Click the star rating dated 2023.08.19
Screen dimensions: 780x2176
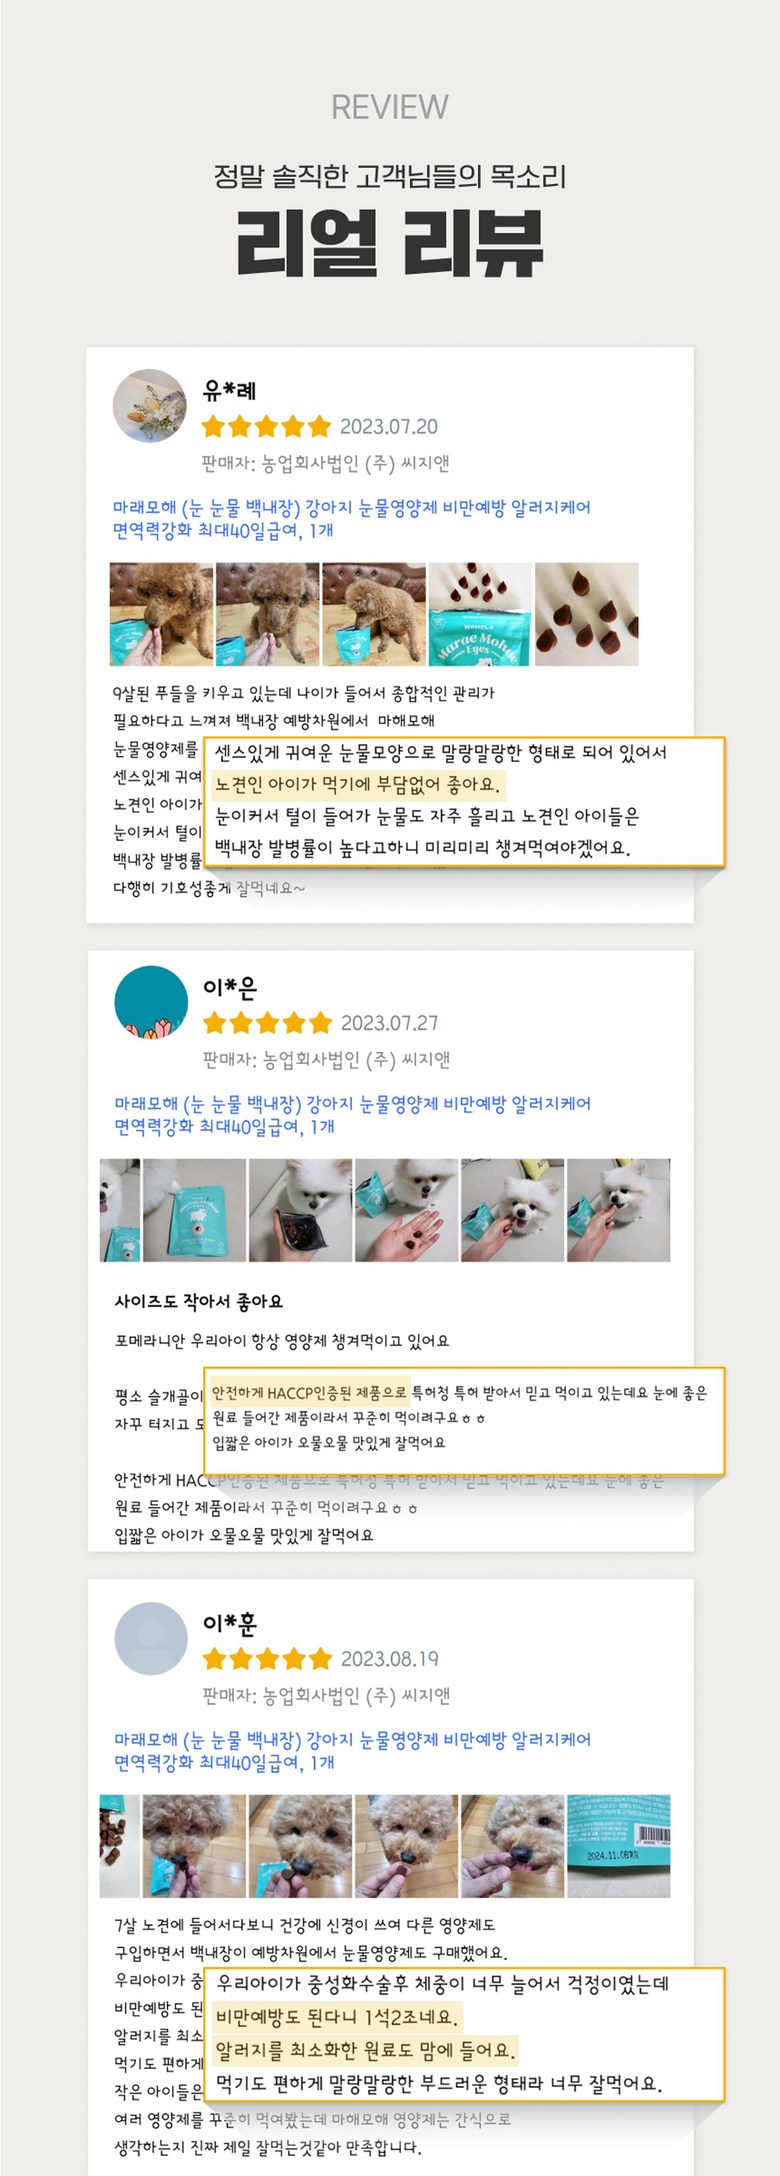pyautogui.click(x=267, y=1659)
